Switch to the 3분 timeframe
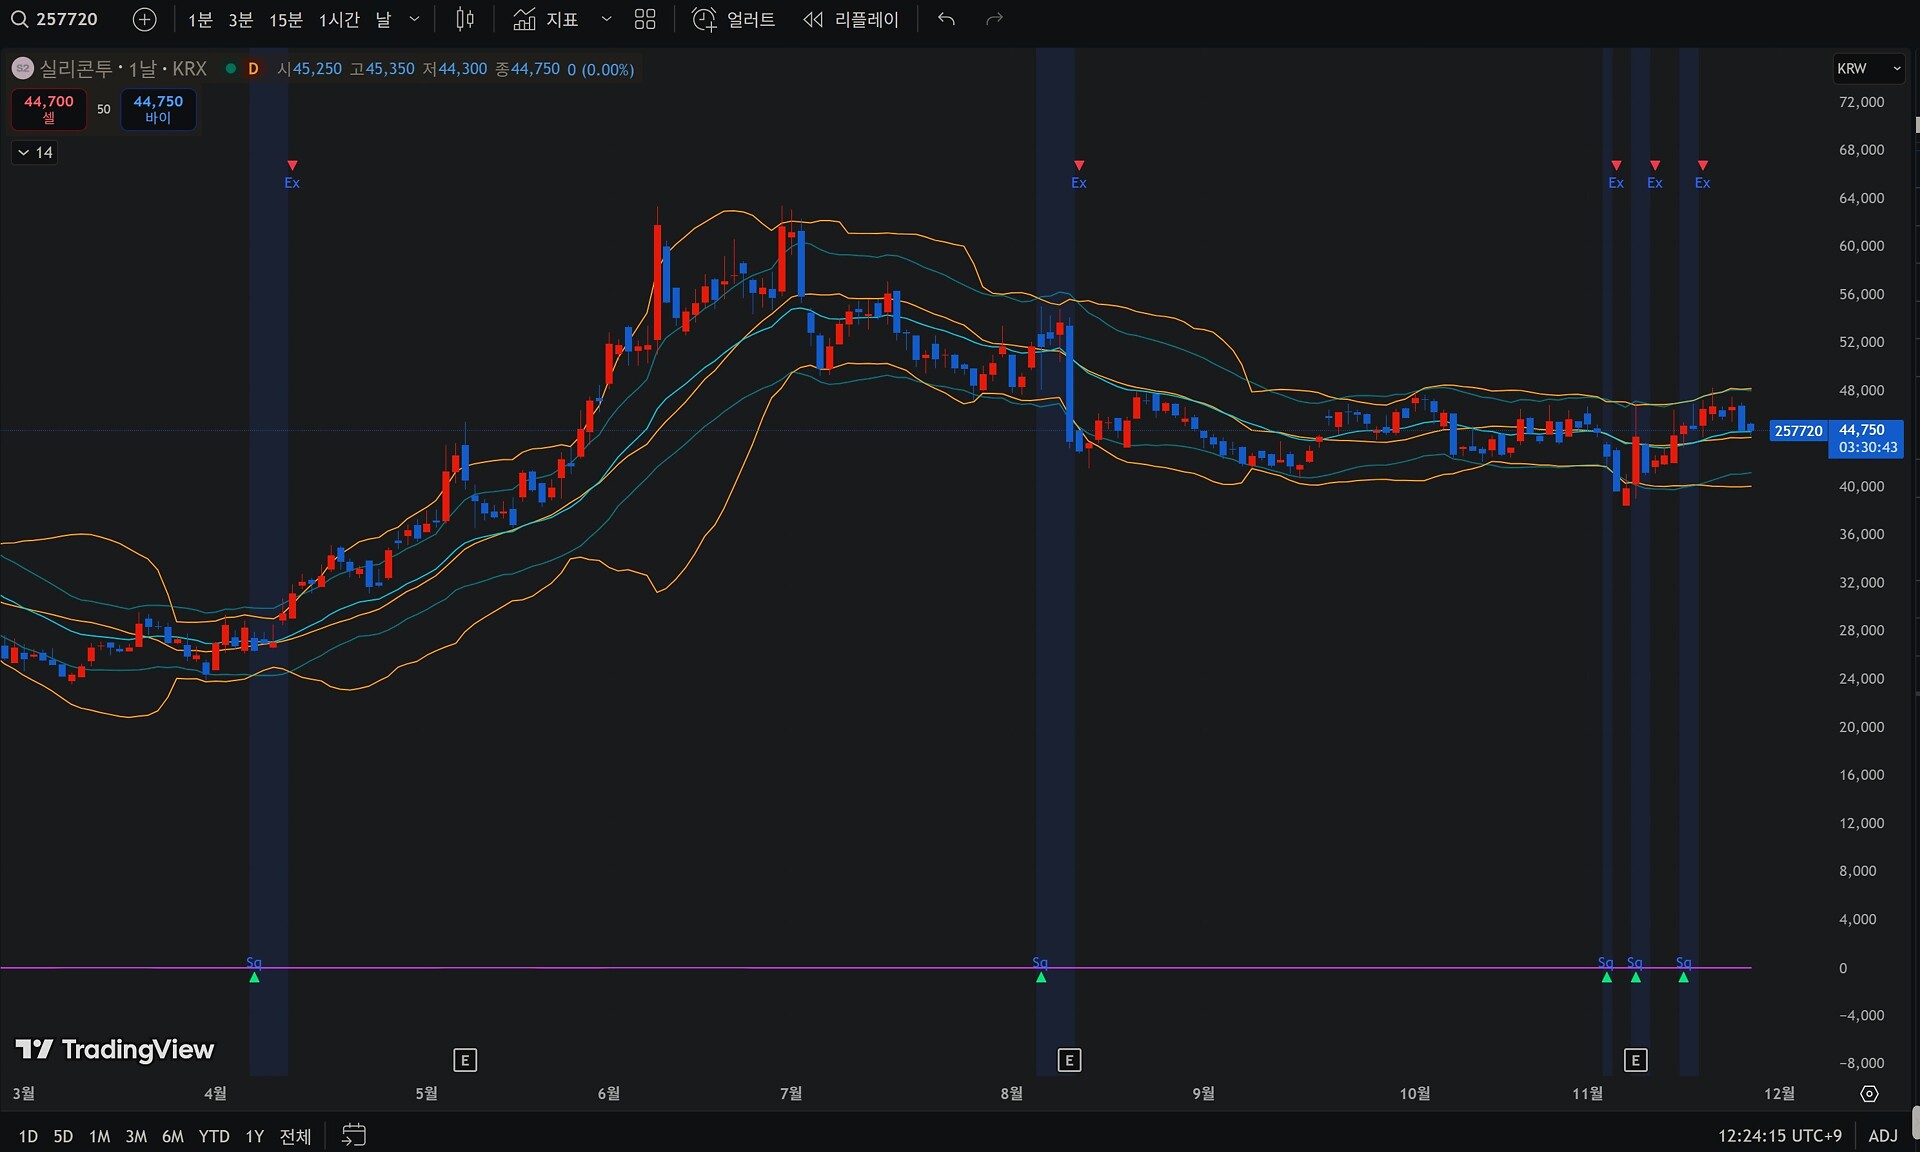1920x1152 pixels. (x=240, y=20)
